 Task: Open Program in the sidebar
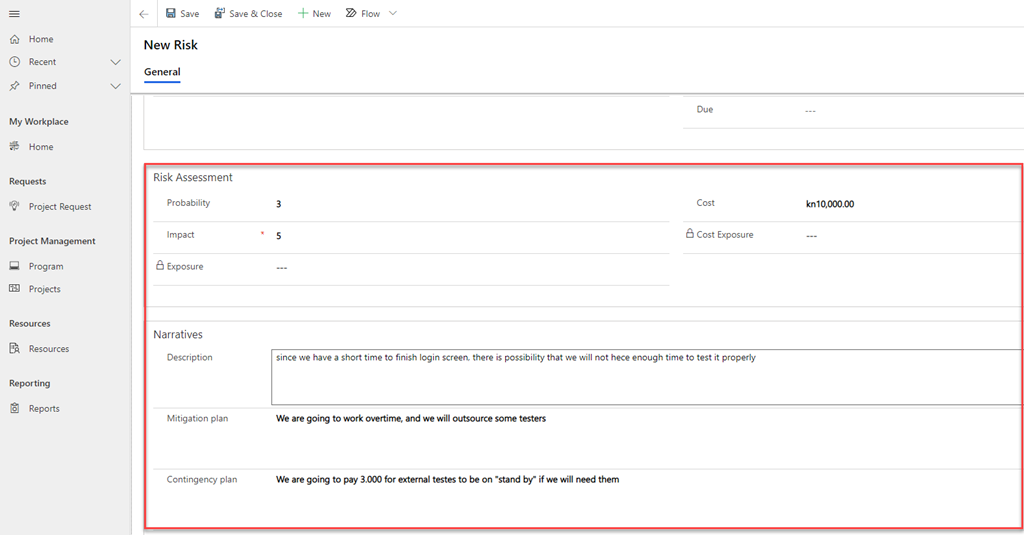(46, 267)
